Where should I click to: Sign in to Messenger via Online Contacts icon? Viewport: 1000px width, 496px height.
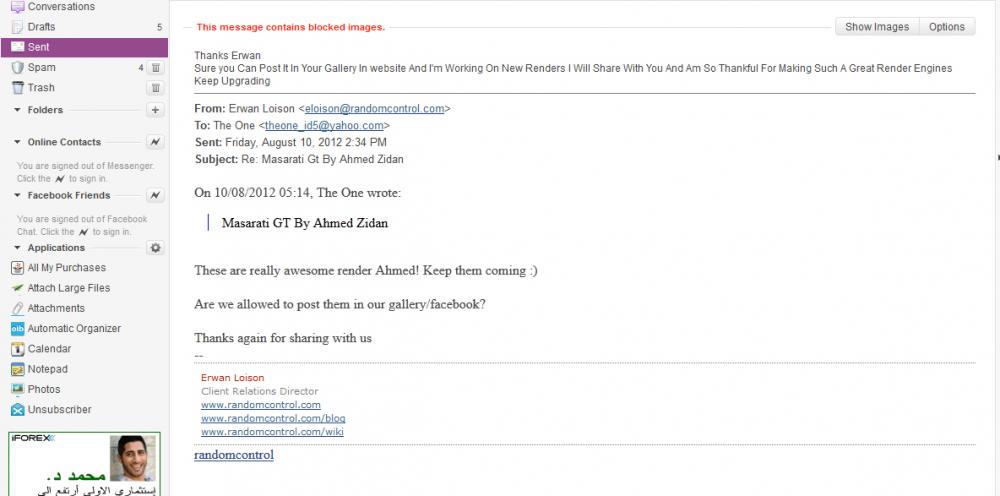tap(155, 142)
